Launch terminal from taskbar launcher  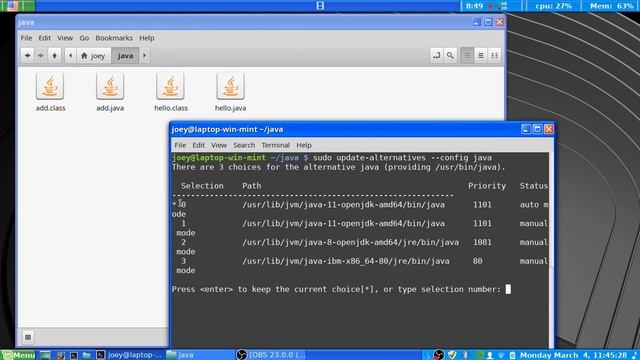pos(73,355)
